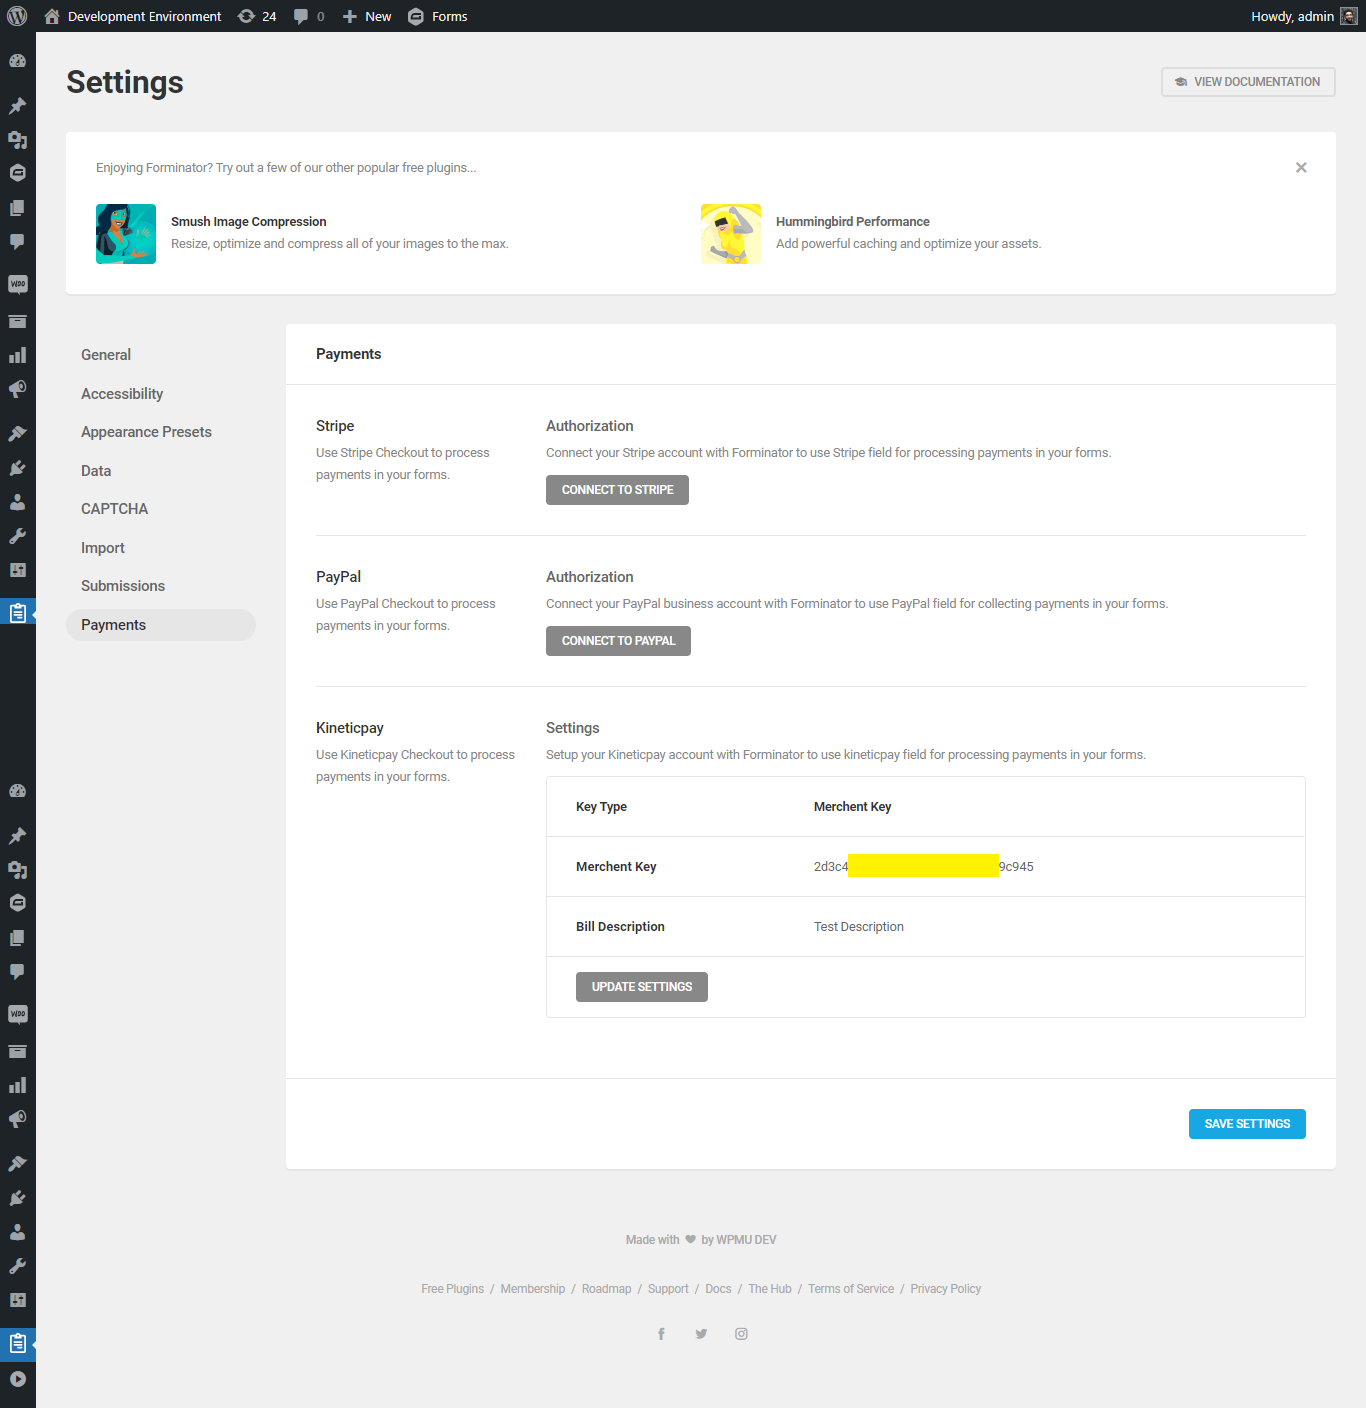Screen dimensions: 1366x1408
Task: Click the Hummingbird Performance thumbnail
Action: coord(731,234)
